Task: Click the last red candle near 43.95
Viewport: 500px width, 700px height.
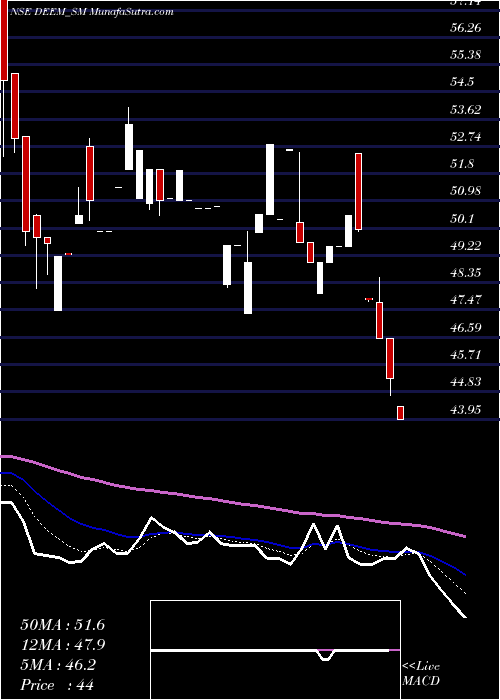Action: click(400, 413)
